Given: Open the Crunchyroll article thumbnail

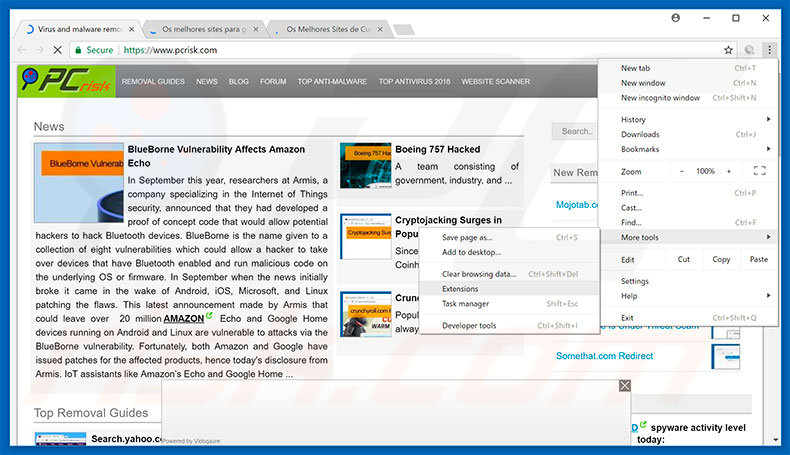Looking at the screenshot, I should pos(365,314).
